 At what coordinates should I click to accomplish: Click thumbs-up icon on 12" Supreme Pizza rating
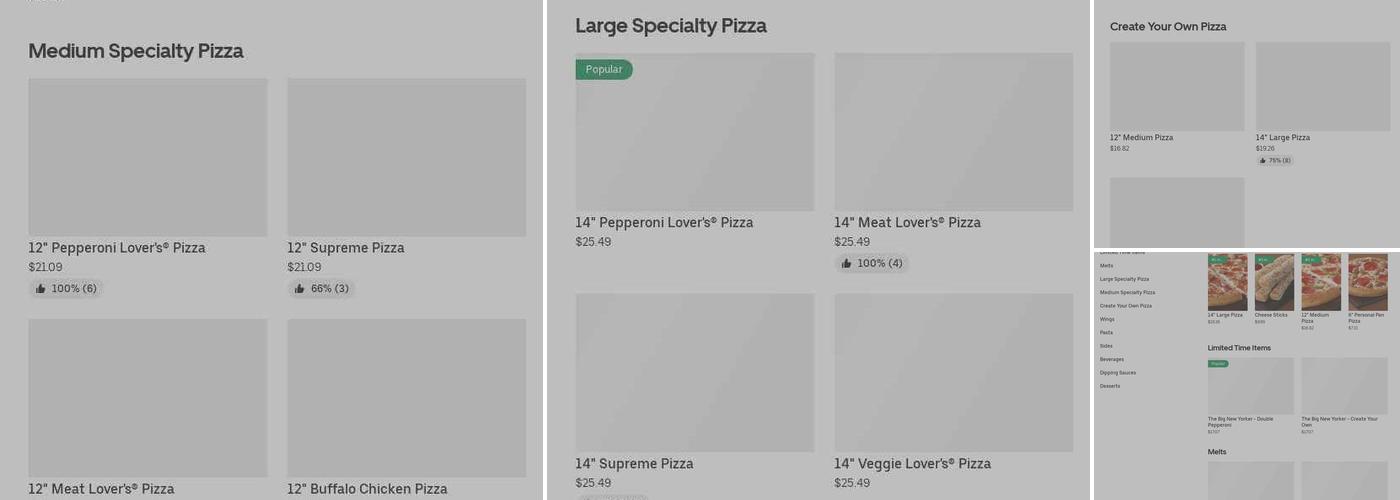coord(299,289)
